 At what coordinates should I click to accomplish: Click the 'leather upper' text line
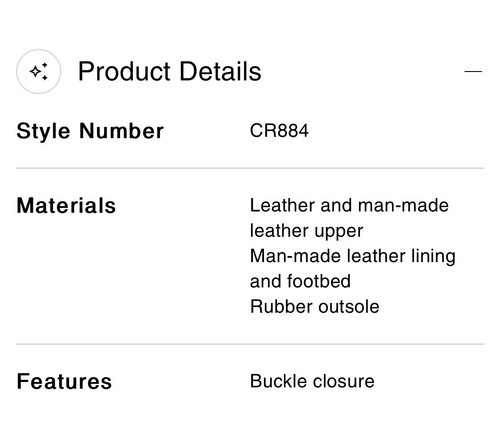[306, 231]
